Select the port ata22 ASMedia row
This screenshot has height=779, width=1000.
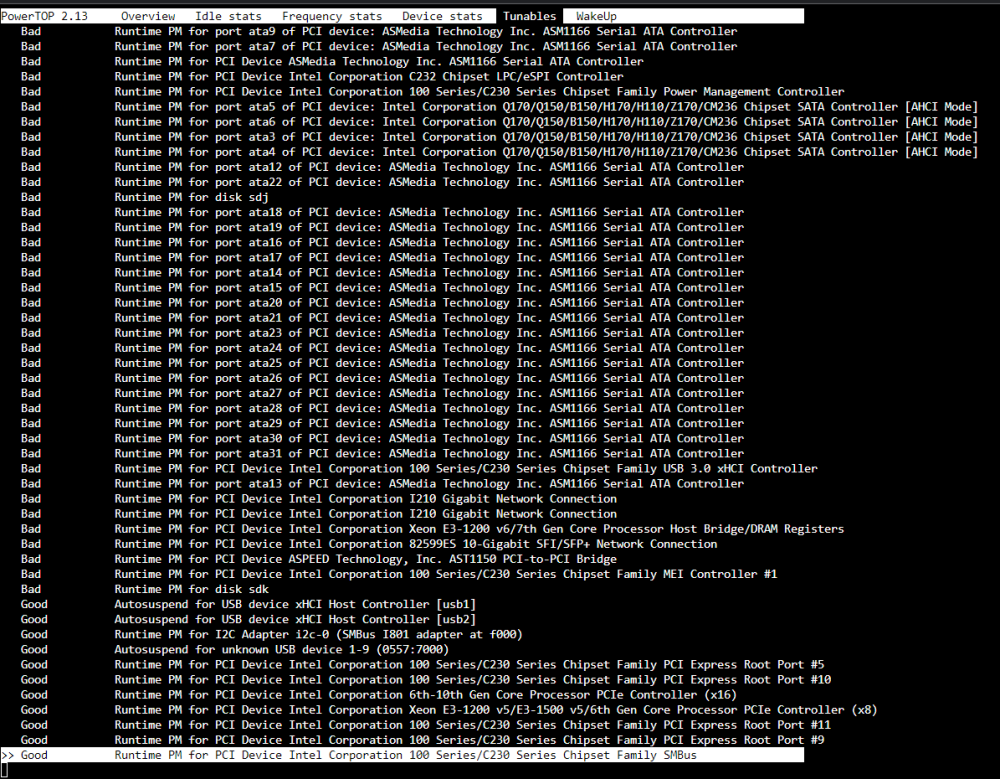point(382,182)
